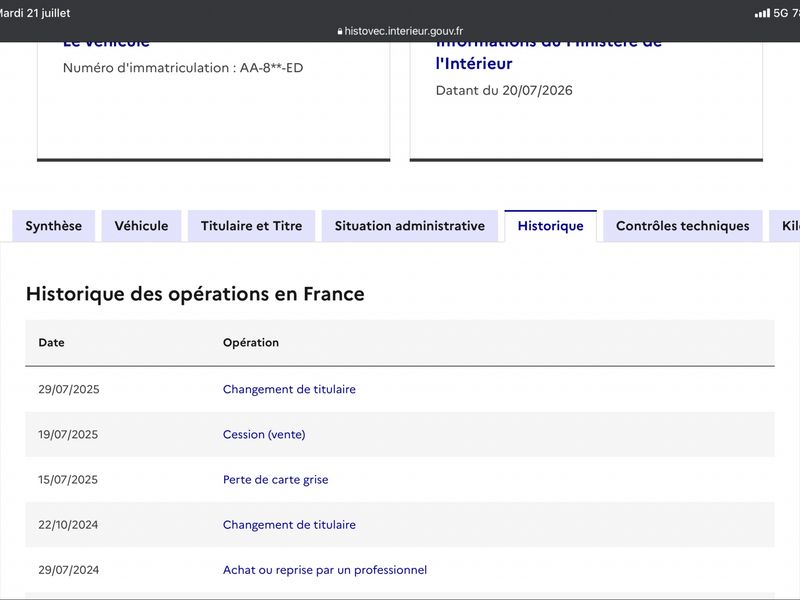Image resolution: width=800 pixels, height=600 pixels.
Task: Click the l'Intérieur heading text
Action: pos(474,63)
